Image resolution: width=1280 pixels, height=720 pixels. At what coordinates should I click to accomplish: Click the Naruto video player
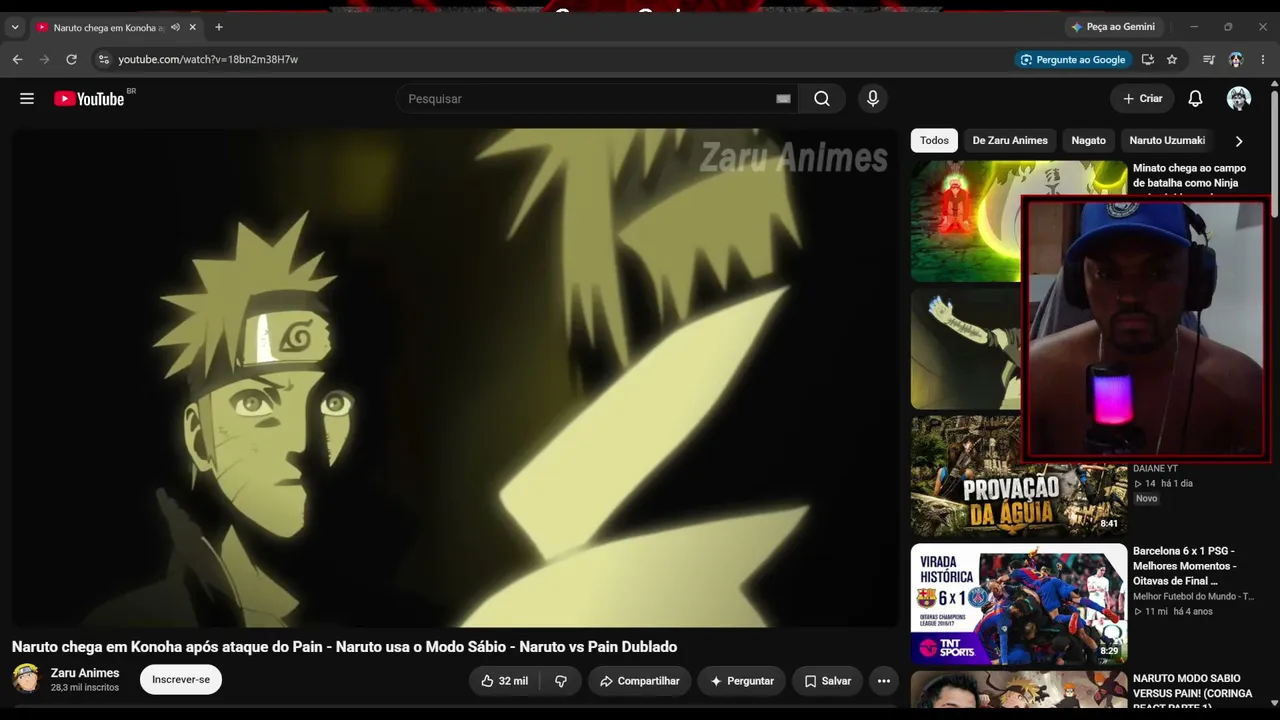click(x=455, y=378)
